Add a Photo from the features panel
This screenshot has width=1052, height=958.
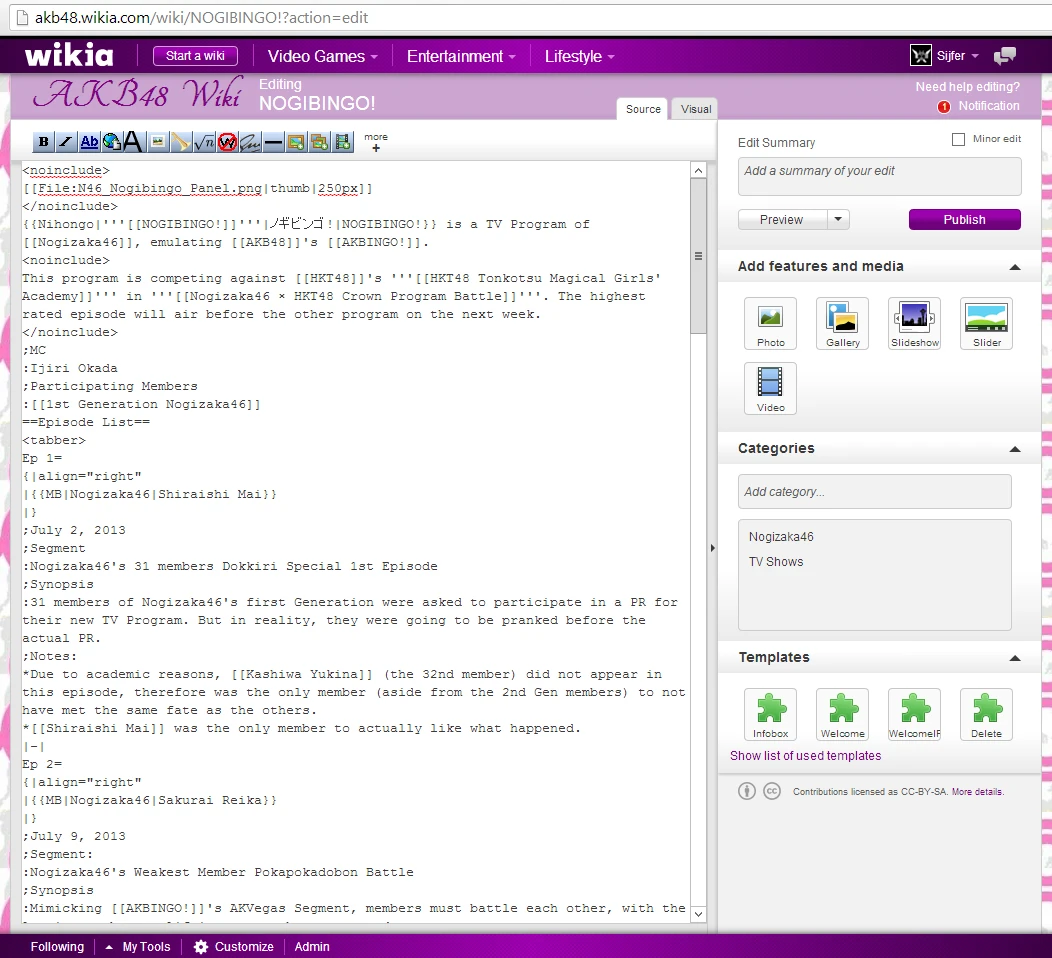(770, 323)
